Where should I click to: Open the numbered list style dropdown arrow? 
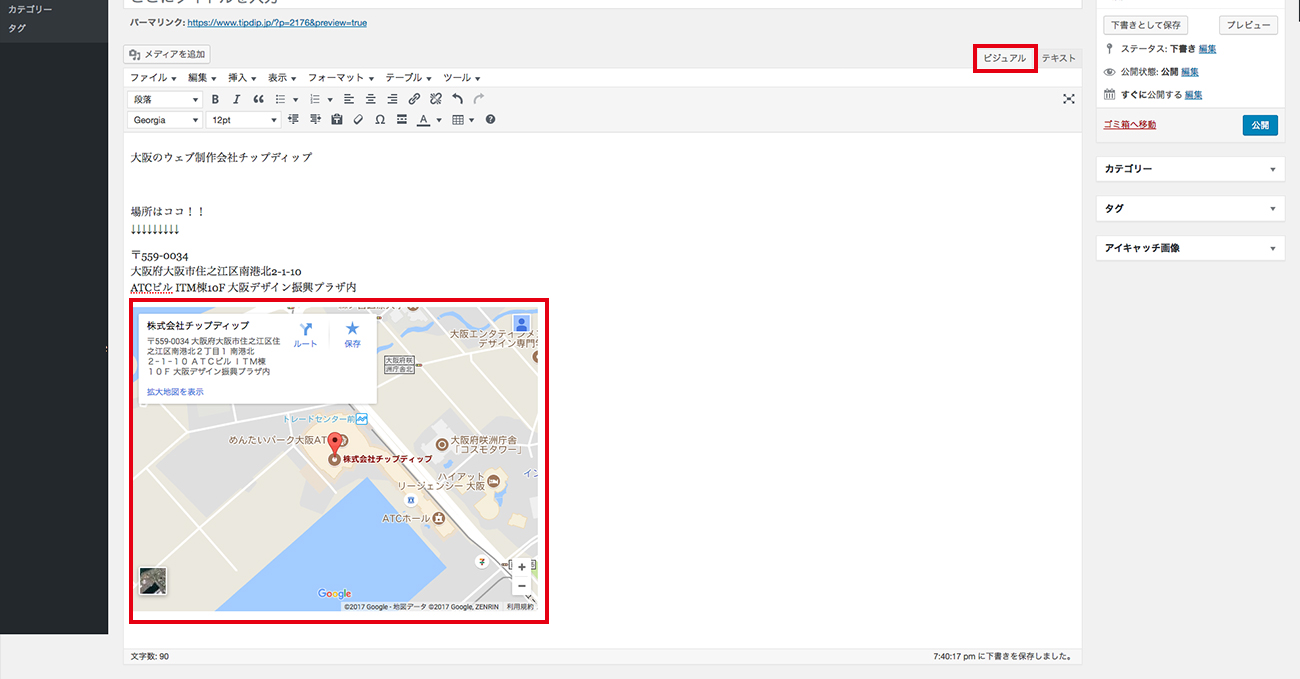pos(330,100)
